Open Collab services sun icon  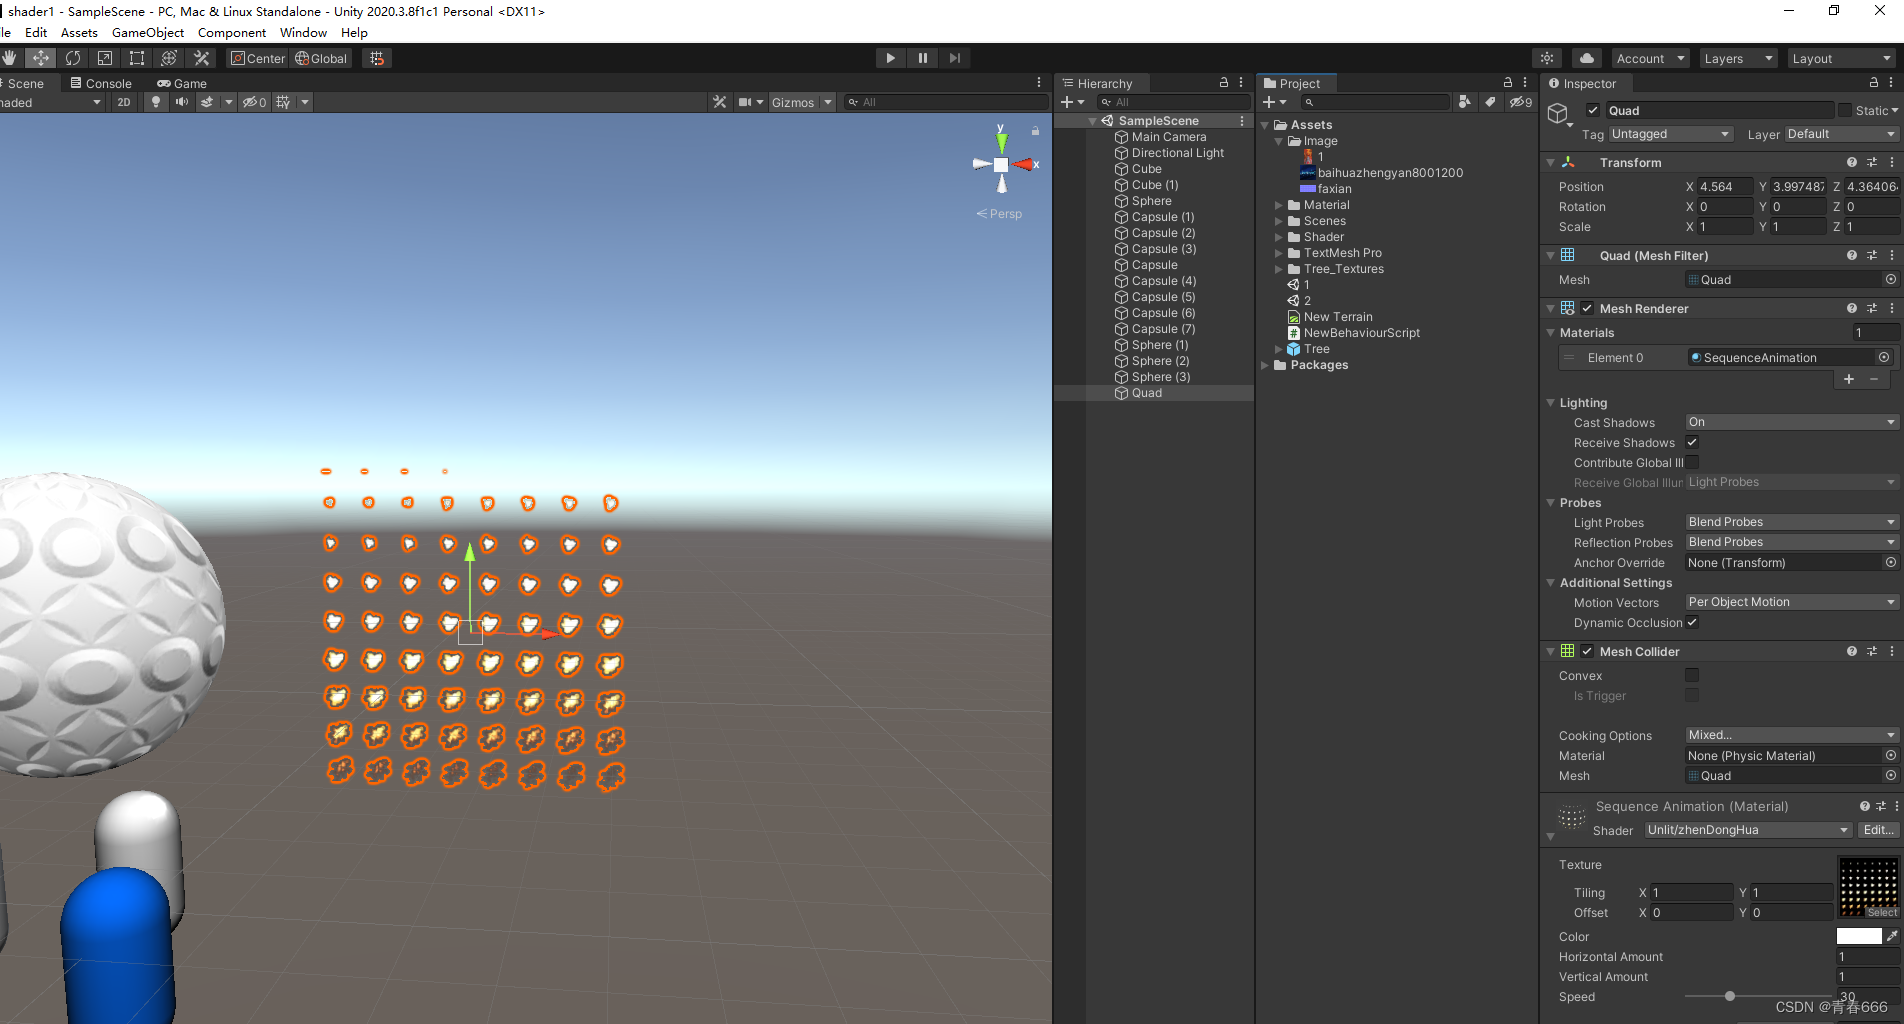click(1547, 58)
